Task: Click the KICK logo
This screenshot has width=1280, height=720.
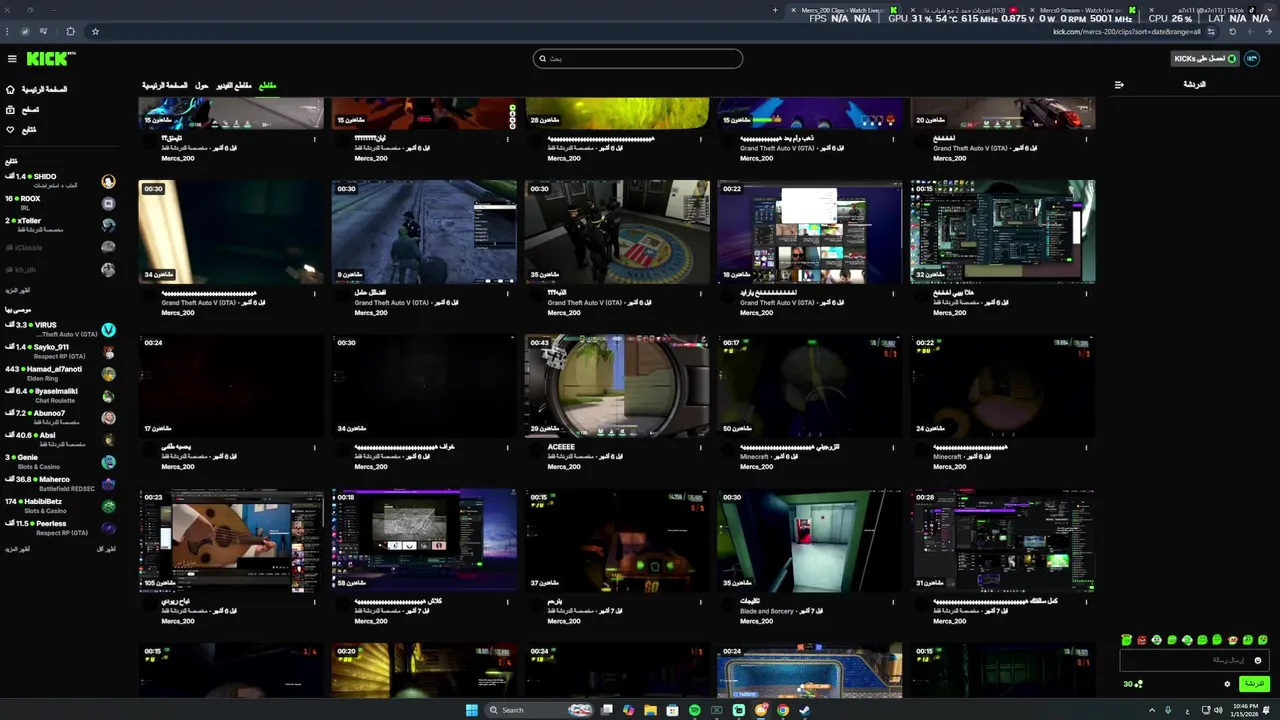Action: click(50, 59)
